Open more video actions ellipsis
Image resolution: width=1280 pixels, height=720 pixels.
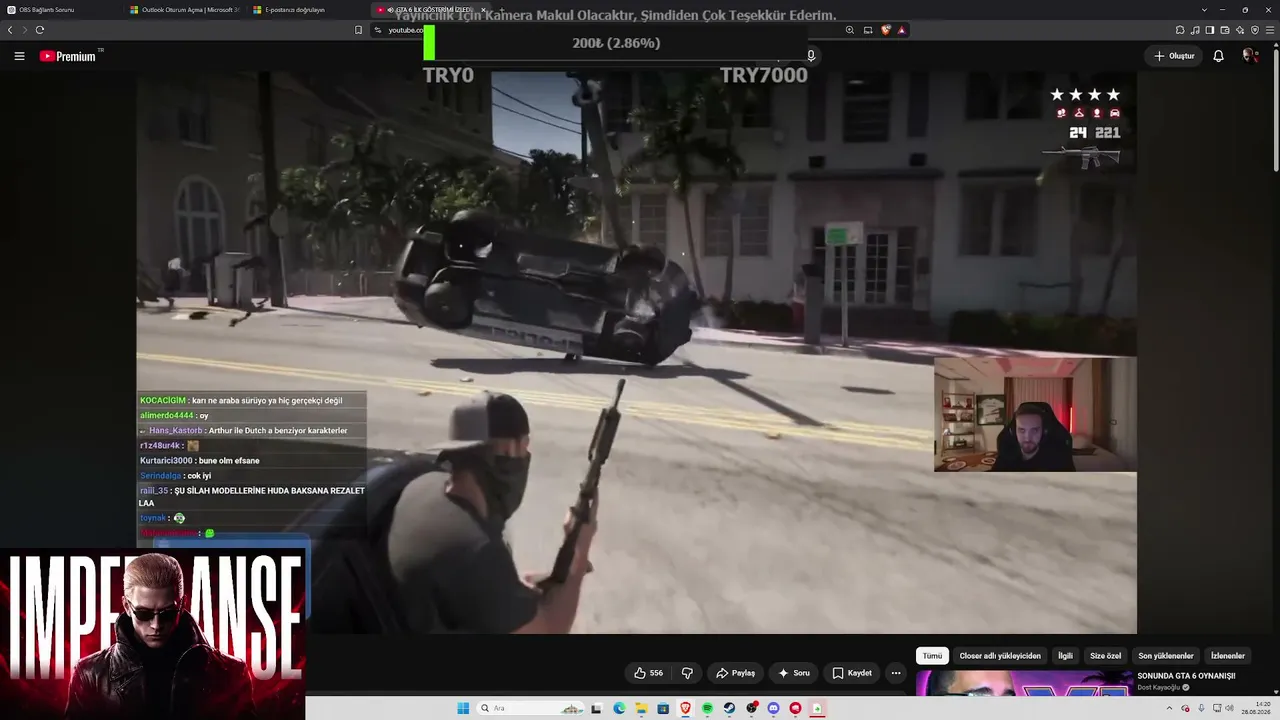[896, 673]
